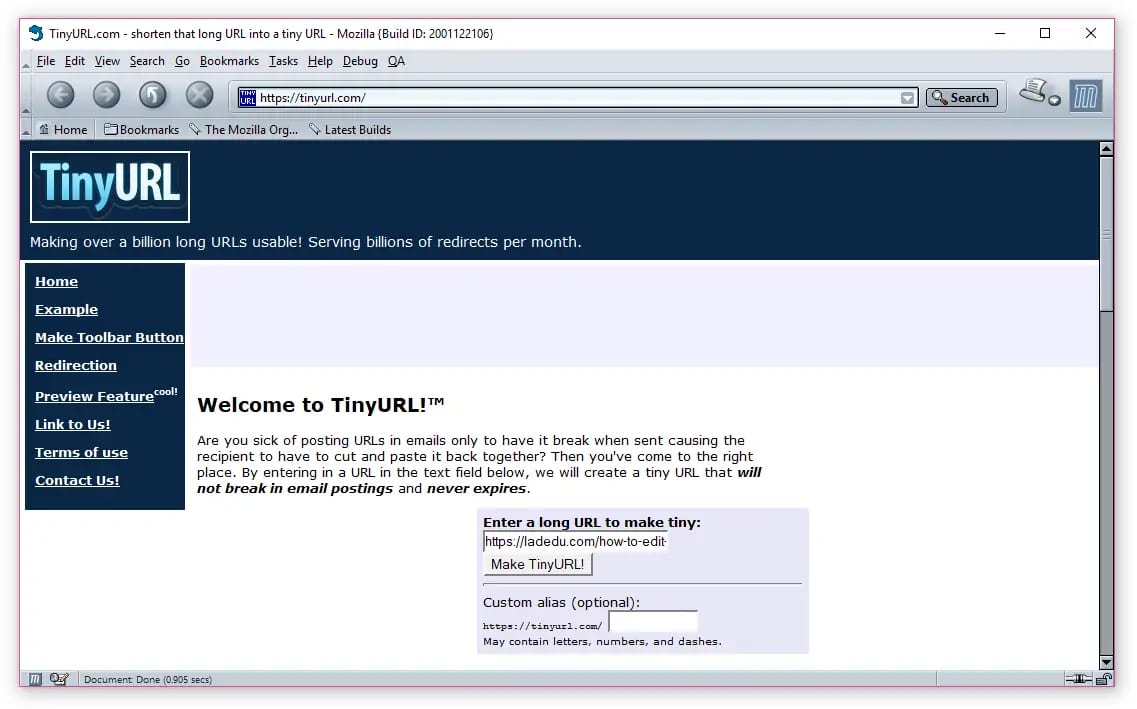Click the vertical scrollbar down arrow

pyautogui.click(x=1106, y=662)
